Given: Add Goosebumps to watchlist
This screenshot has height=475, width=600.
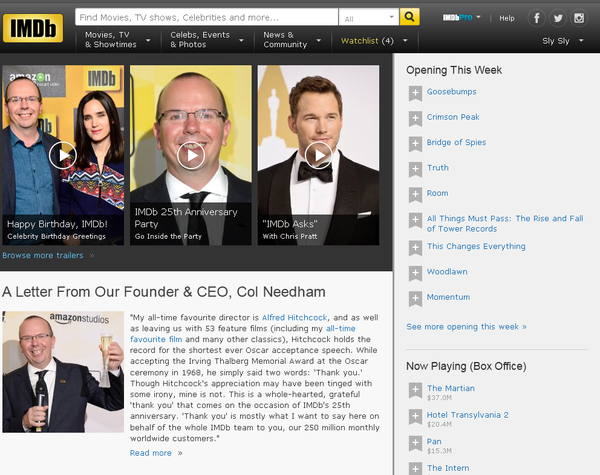Looking at the screenshot, I should tap(415, 93).
